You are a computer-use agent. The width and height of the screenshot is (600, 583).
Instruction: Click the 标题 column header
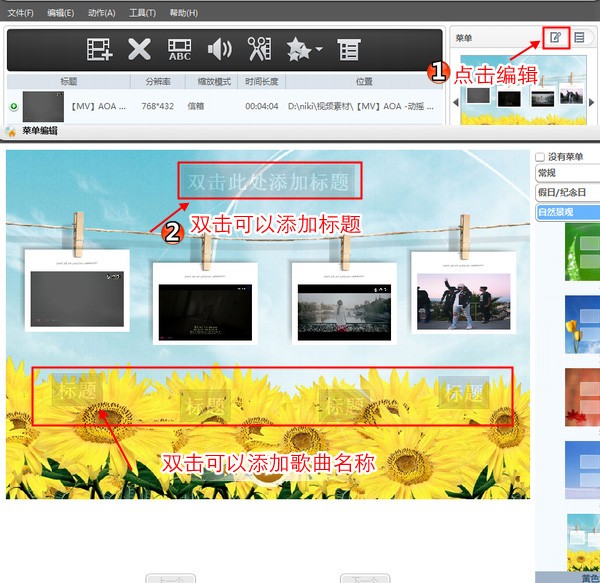tap(69, 81)
